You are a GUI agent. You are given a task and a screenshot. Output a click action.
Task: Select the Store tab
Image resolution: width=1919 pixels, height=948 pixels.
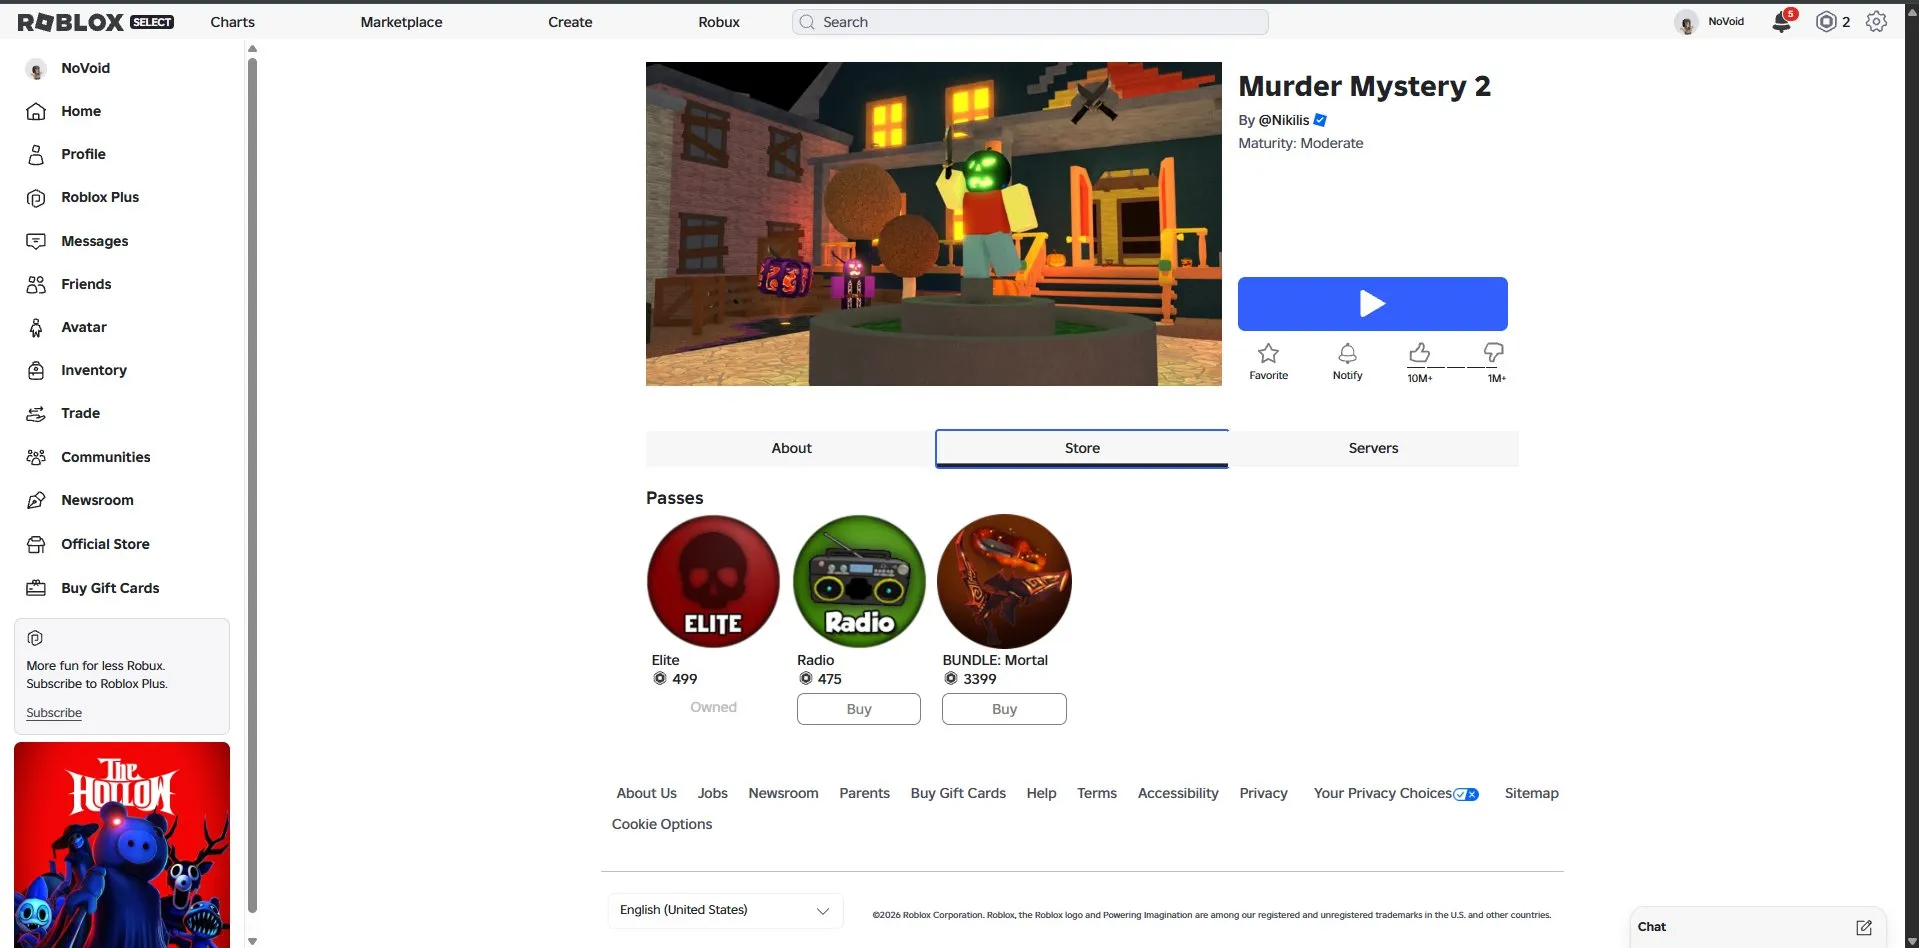[x=1082, y=448]
